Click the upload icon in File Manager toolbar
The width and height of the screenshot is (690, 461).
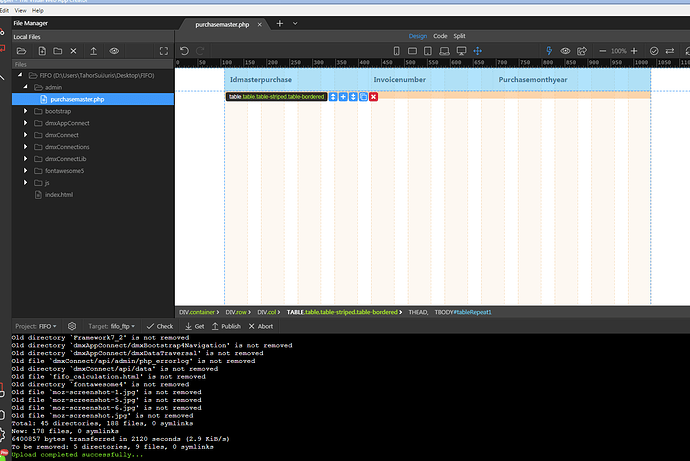93,50
